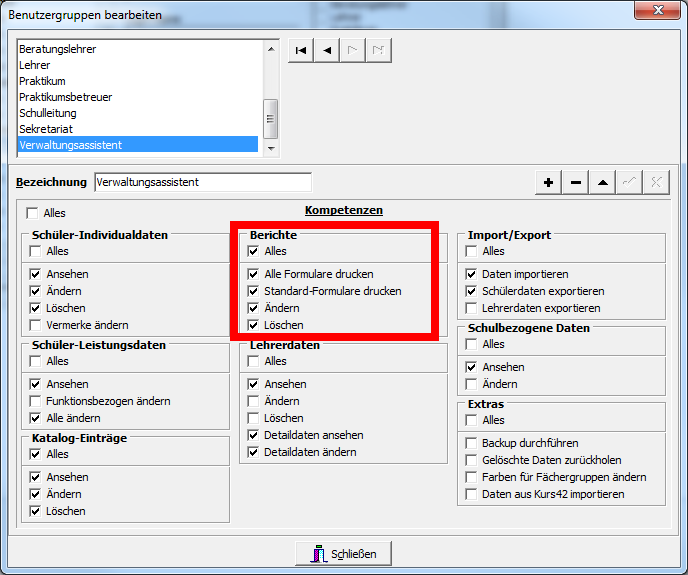The height and width of the screenshot is (575, 688).
Task: Click the greyed-out last record arrow
Action: click(x=379, y=50)
